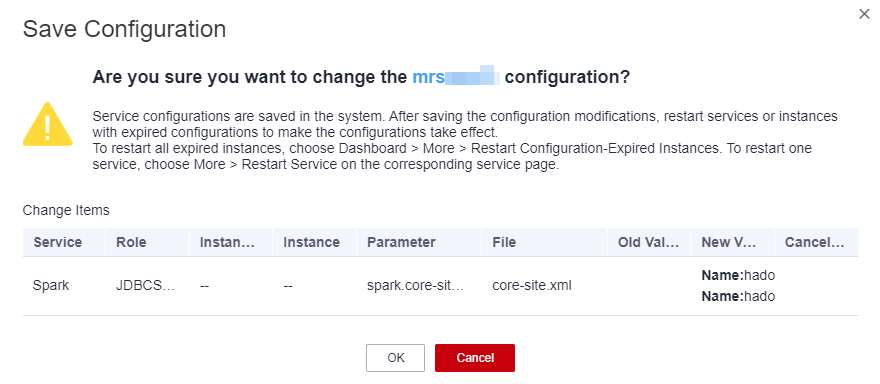Click the Instance column header
The width and height of the screenshot is (880, 384).
[311, 242]
